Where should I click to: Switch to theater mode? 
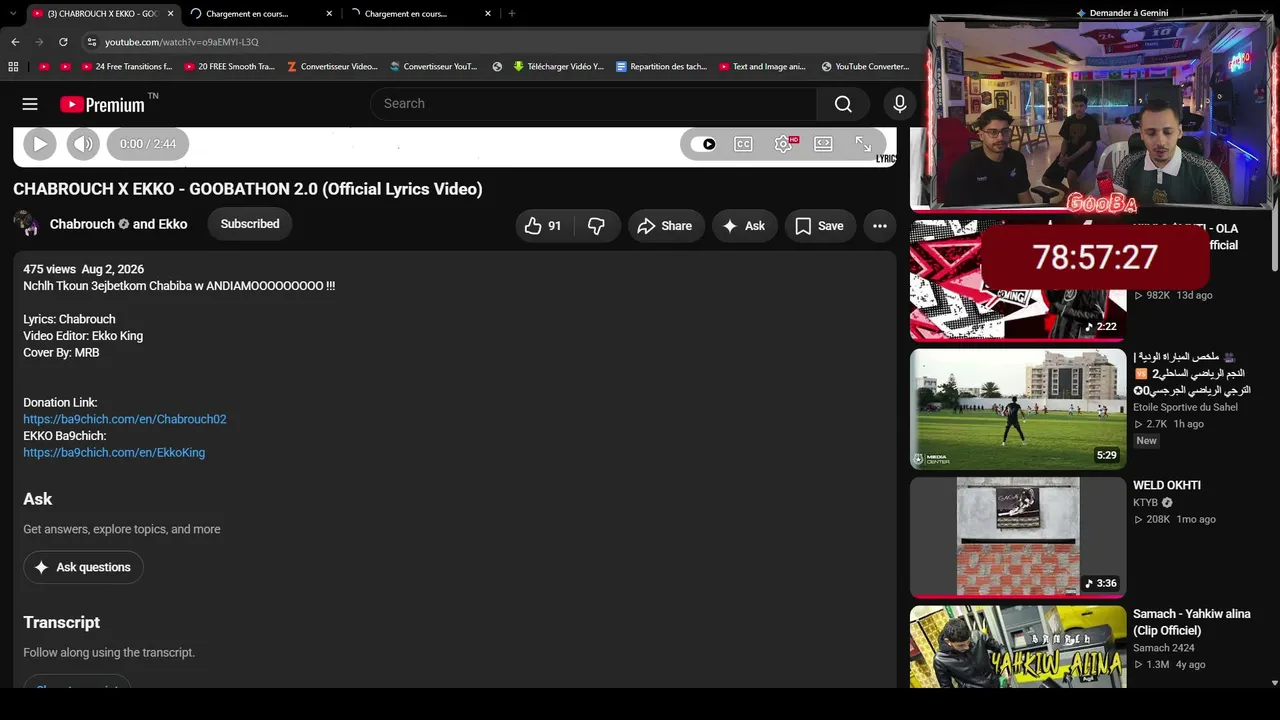(823, 144)
